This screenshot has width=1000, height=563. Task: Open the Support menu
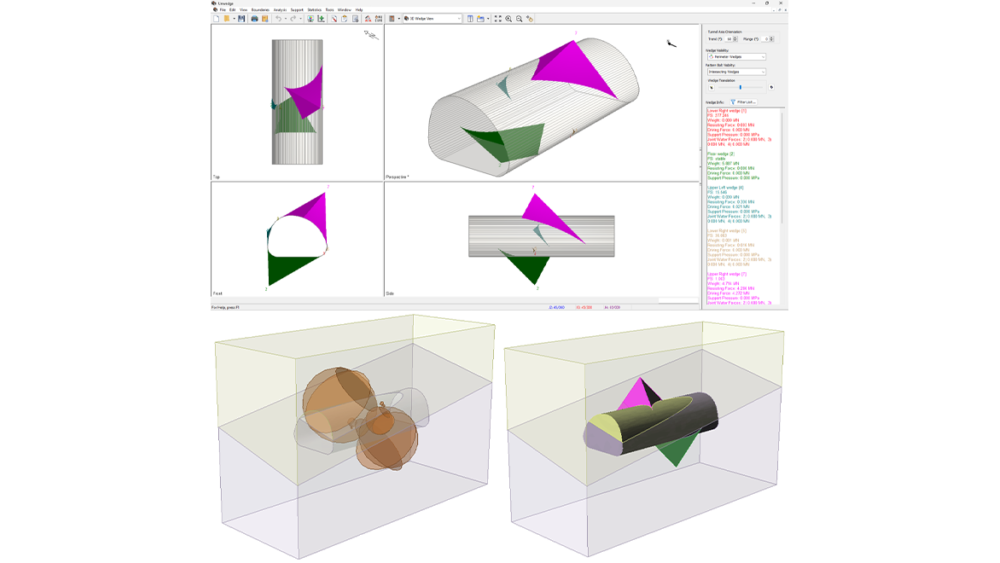(297, 9)
